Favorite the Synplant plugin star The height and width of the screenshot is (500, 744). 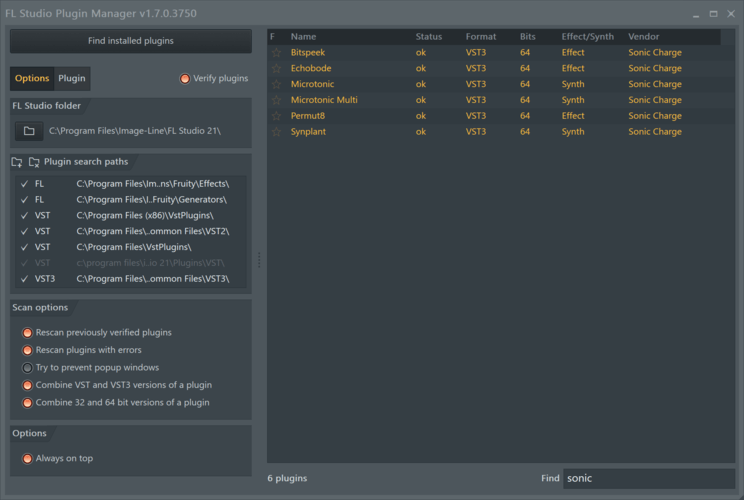[x=276, y=132]
